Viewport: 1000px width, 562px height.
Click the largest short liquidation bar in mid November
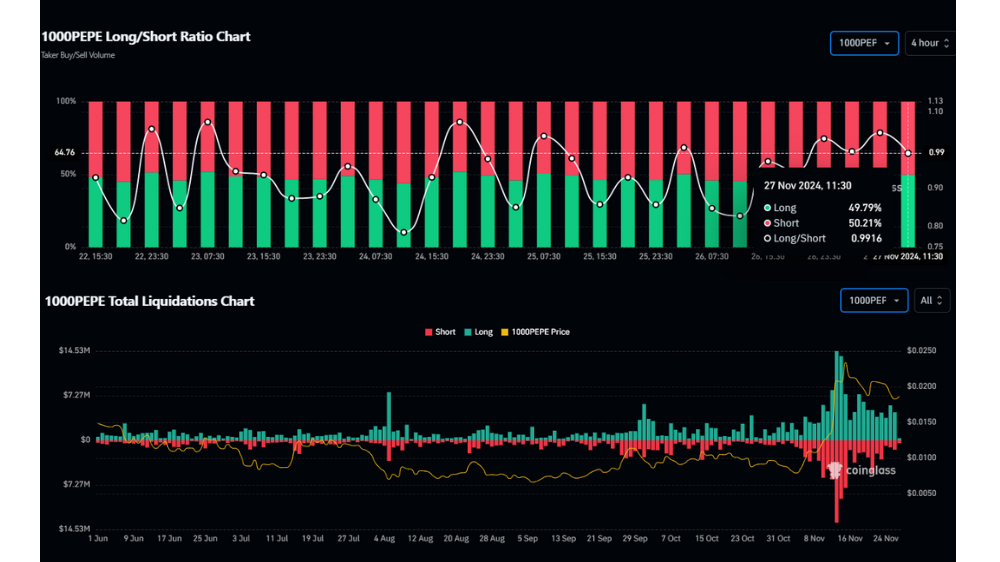click(837, 481)
